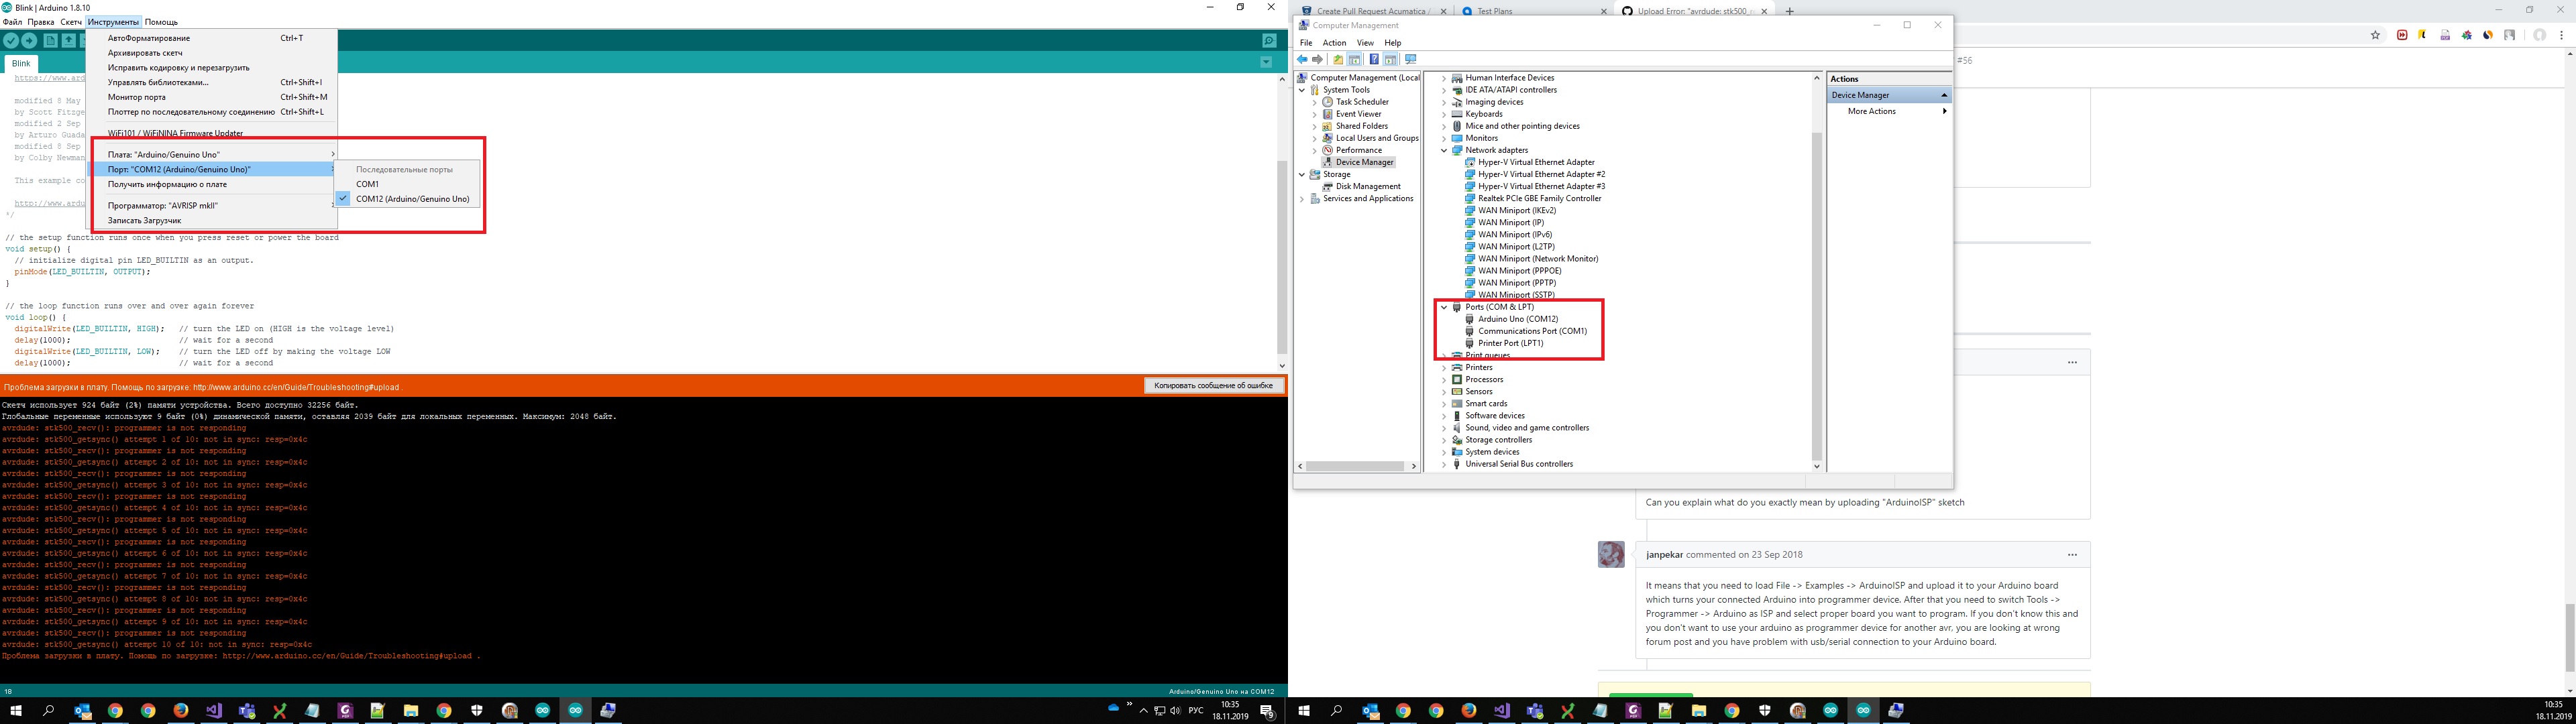The width and height of the screenshot is (2576, 724).
Task: Click the janpekar username link
Action: tap(1664, 555)
